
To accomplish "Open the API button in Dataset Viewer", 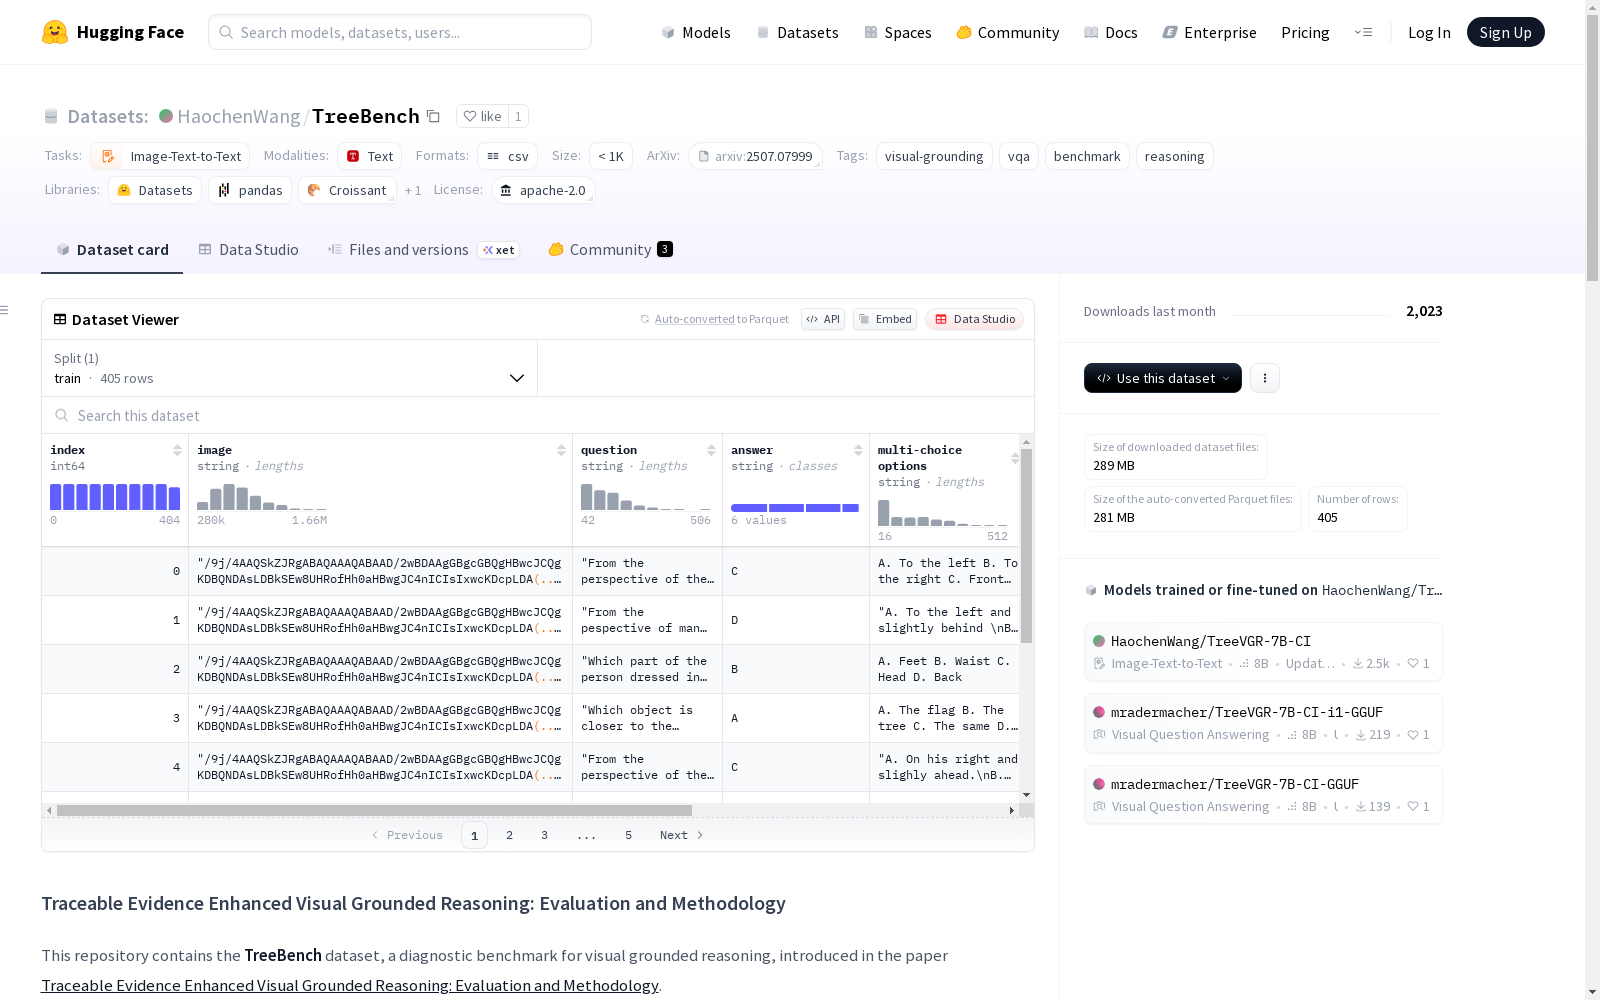I will tap(823, 319).
